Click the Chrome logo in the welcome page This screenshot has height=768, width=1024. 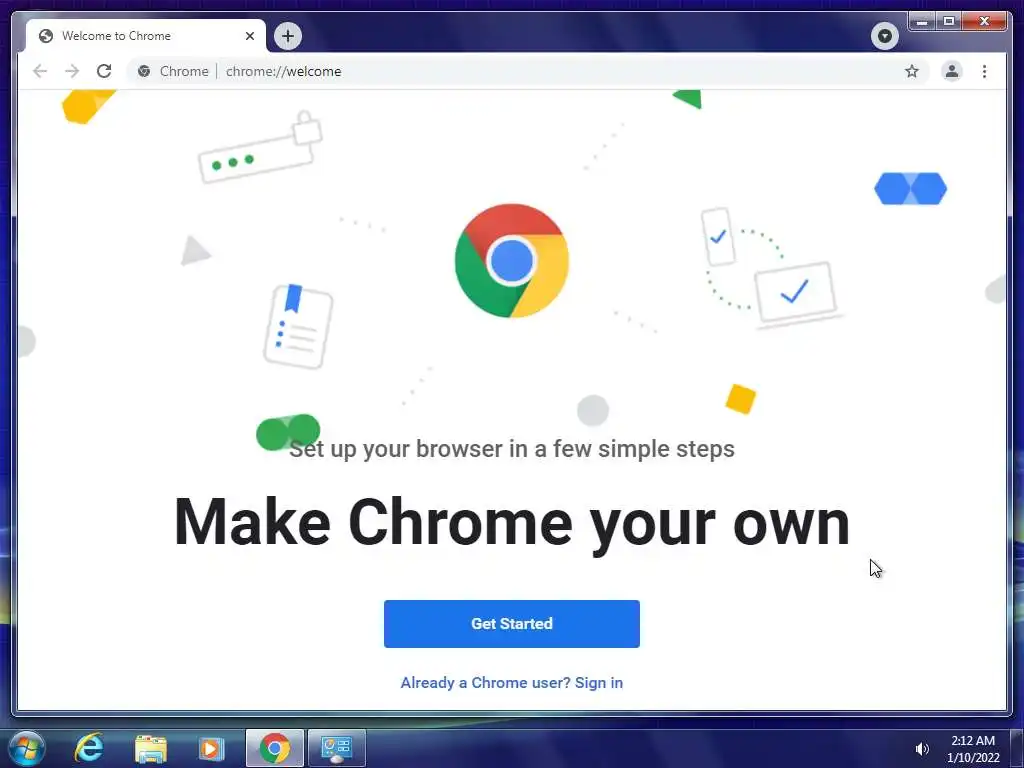[x=511, y=261]
